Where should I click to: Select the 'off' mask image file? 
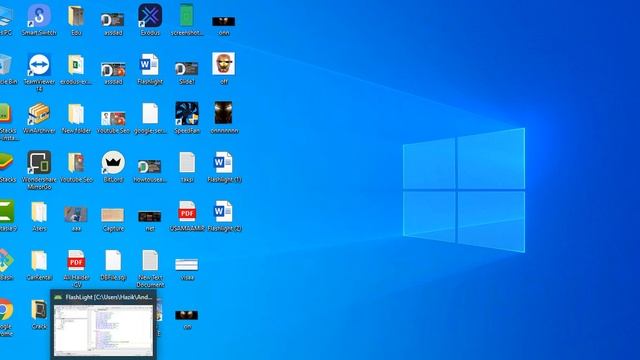click(x=223, y=64)
